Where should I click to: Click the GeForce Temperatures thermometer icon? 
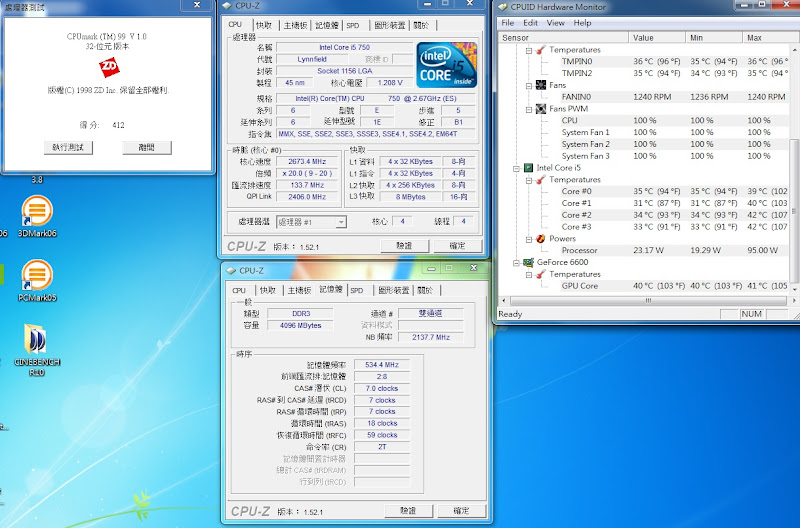(x=541, y=274)
